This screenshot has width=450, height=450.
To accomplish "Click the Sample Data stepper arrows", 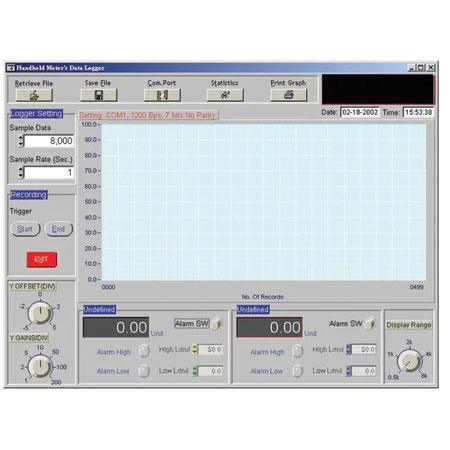I will click(x=21, y=141).
